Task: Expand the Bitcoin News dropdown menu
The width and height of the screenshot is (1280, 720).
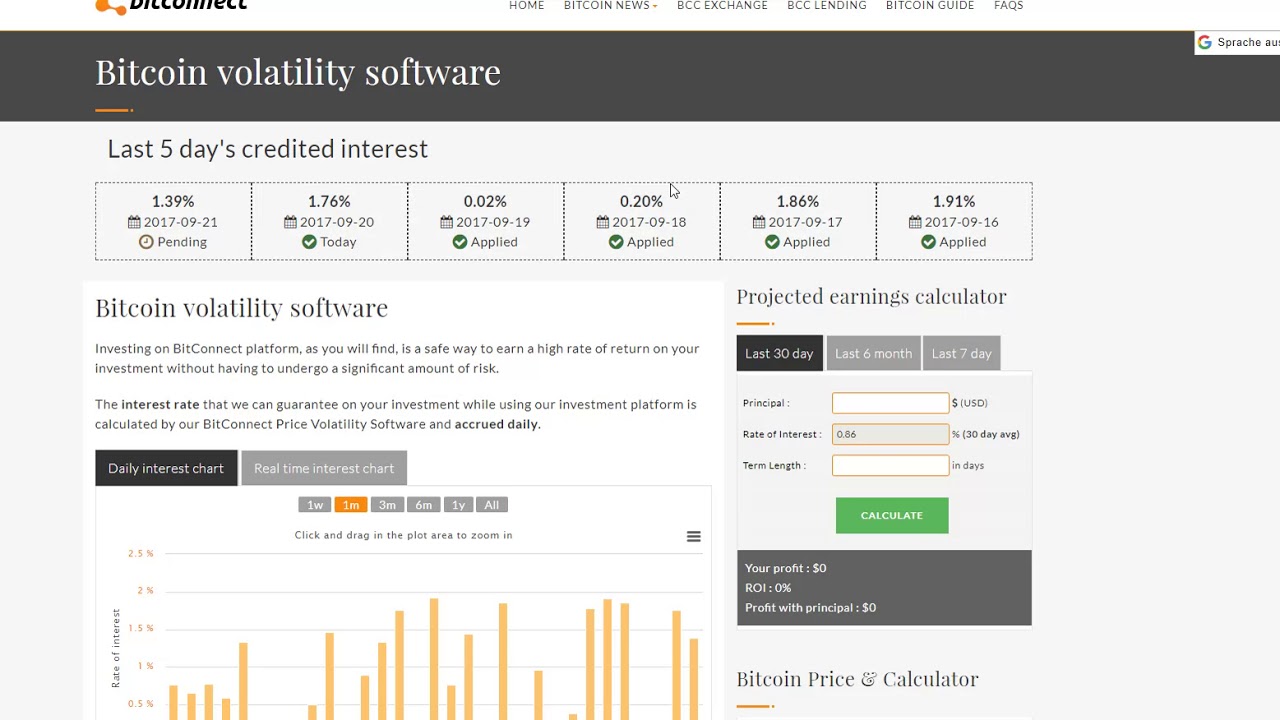Action: click(x=610, y=6)
